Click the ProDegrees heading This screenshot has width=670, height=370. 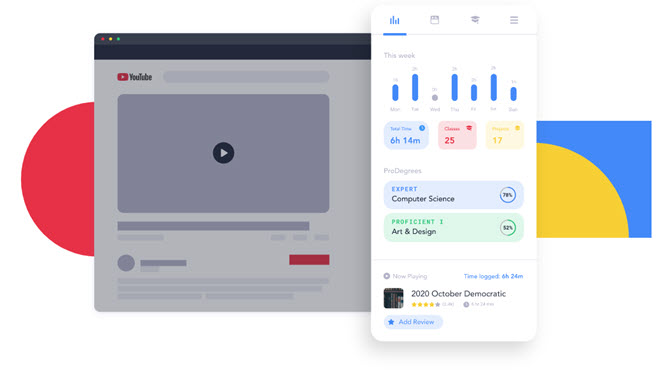[x=403, y=170]
